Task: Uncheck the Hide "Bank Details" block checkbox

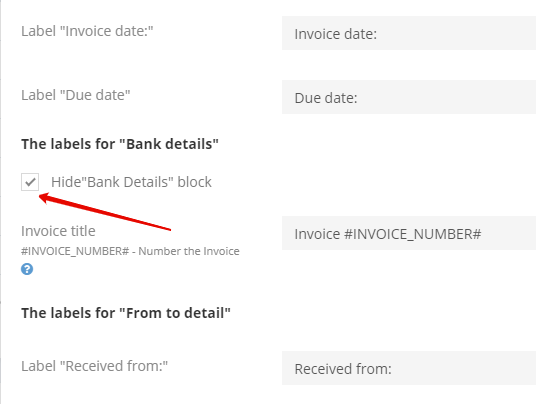Action: [x=30, y=182]
